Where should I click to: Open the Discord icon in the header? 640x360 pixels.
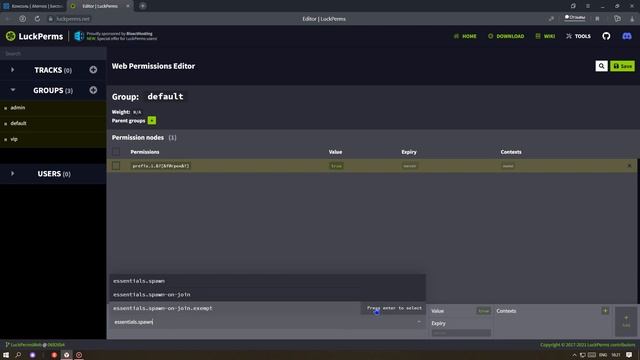pyautogui.click(x=627, y=36)
